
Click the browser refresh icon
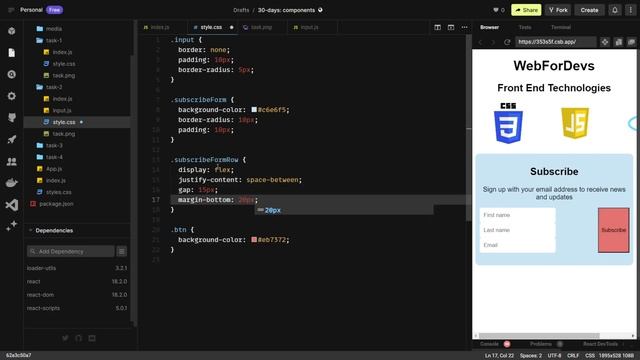coord(507,42)
